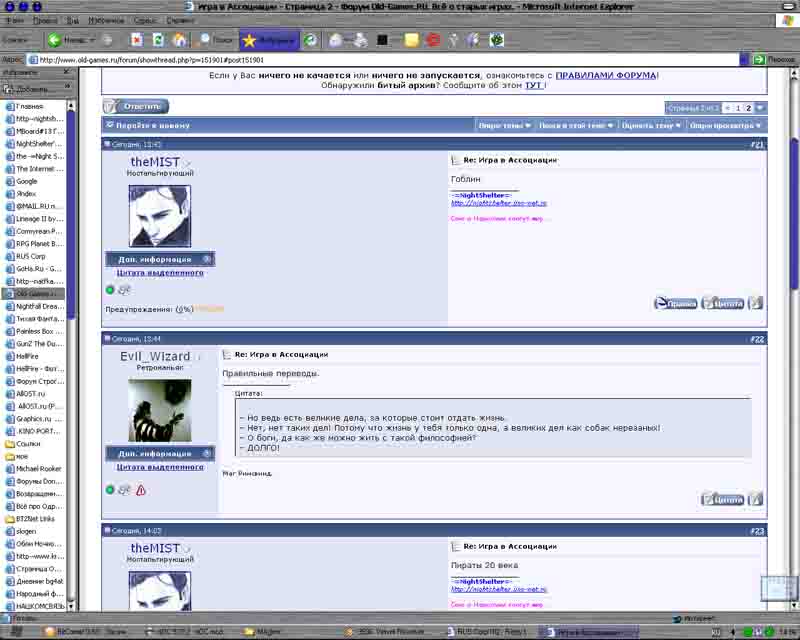Expand the BT2Net Links folder
Image resolution: width=800 pixels, height=640 pixels.
point(30,519)
